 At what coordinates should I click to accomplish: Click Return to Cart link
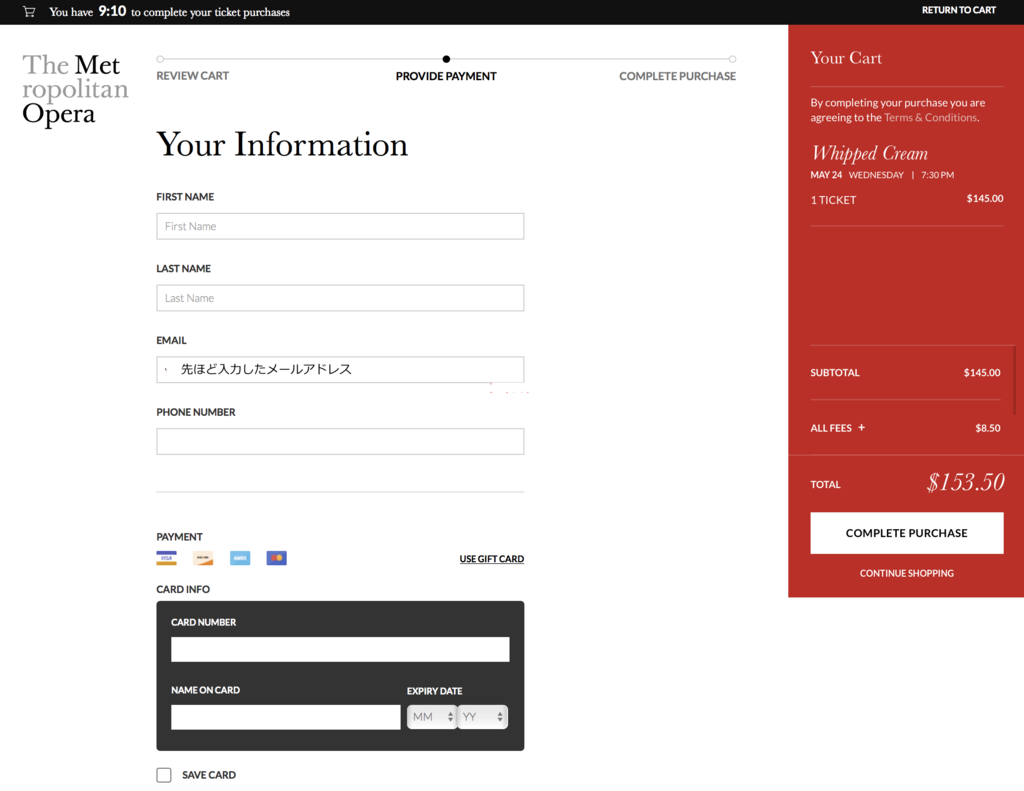click(x=959, y=10)
